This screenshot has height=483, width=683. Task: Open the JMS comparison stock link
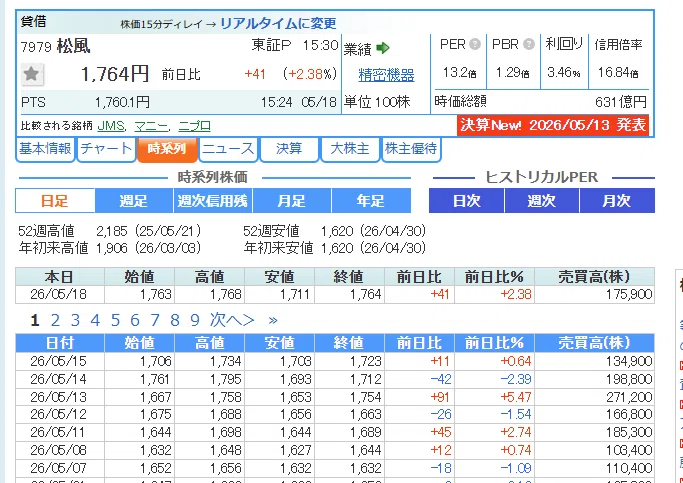111,126
